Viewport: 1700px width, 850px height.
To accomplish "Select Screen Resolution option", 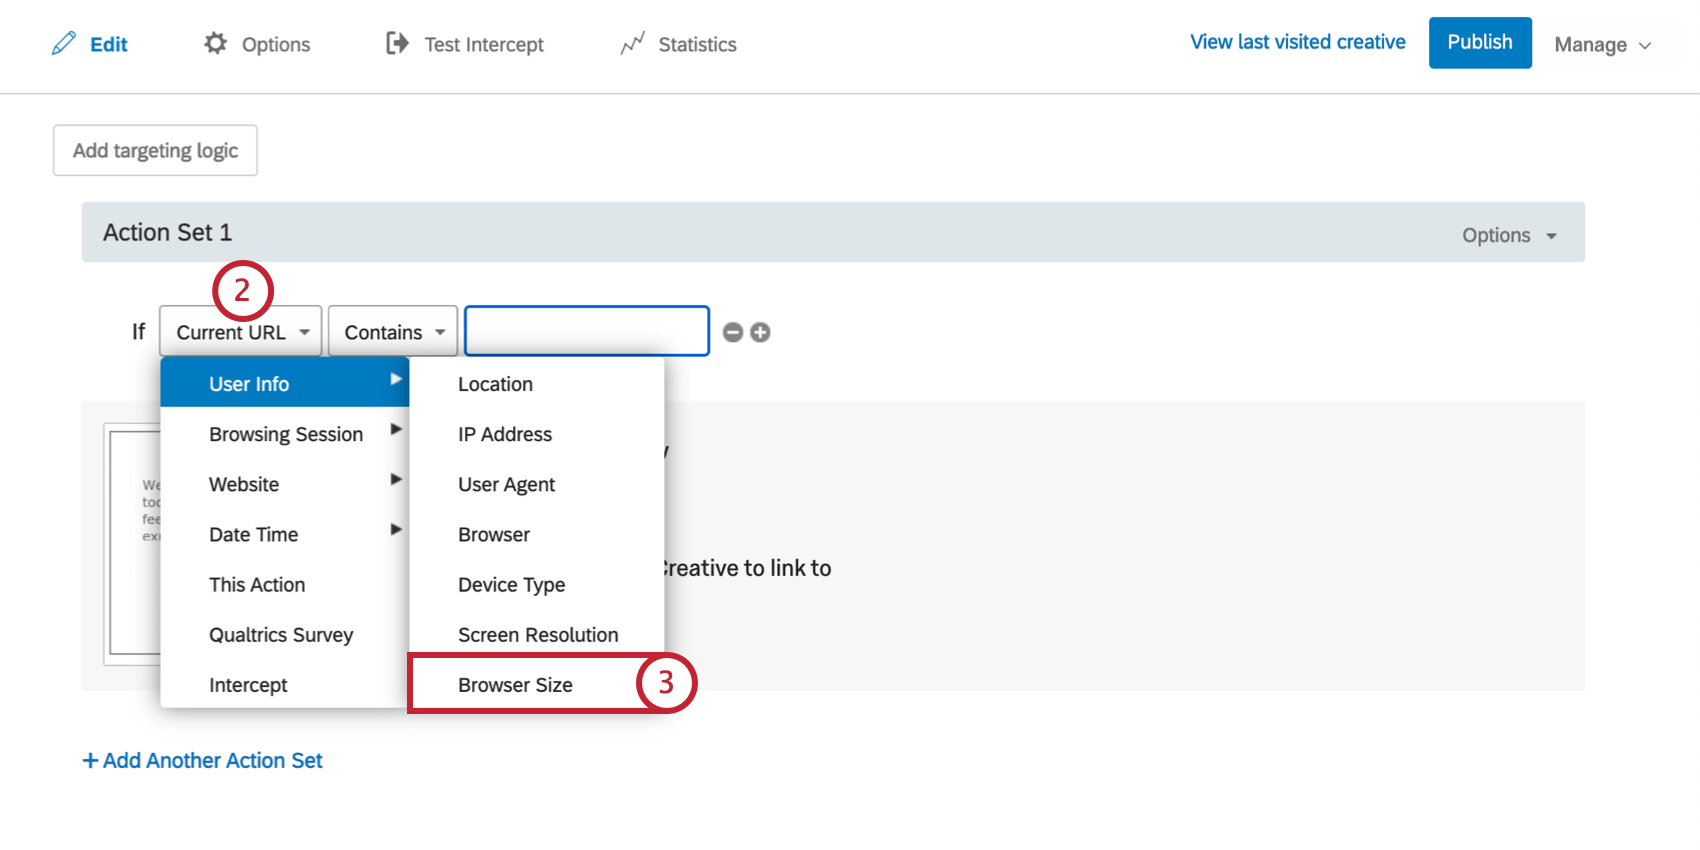I will coord(538,635).
